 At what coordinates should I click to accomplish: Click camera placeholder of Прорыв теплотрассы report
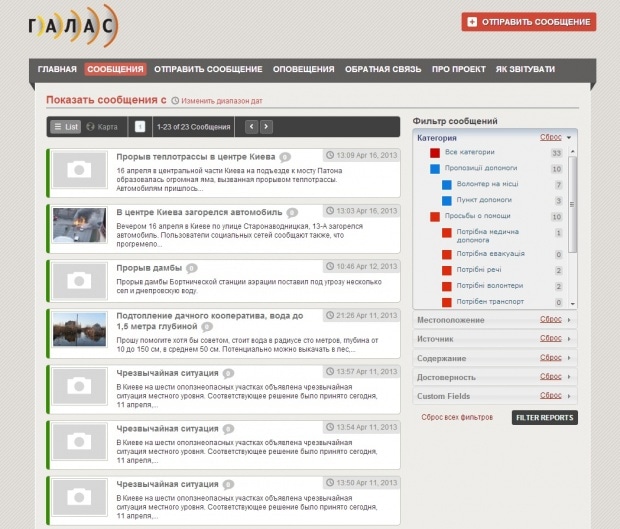click(79, 170)
